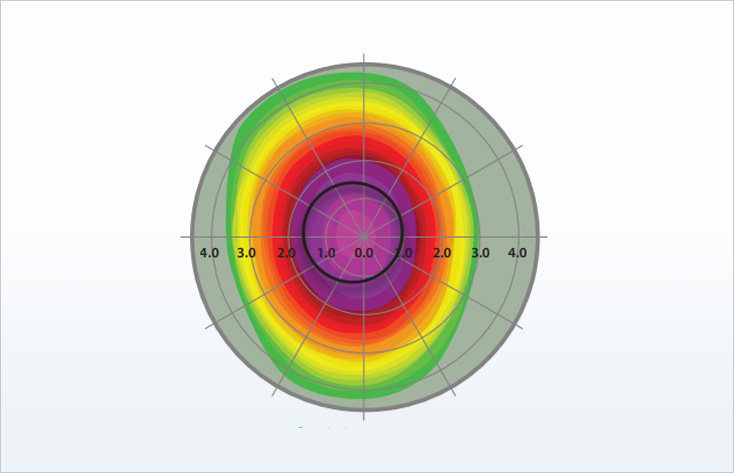Click the left 2.0 axis label
The width and height of the screenshot is (734, 473).
pos(286,254)
